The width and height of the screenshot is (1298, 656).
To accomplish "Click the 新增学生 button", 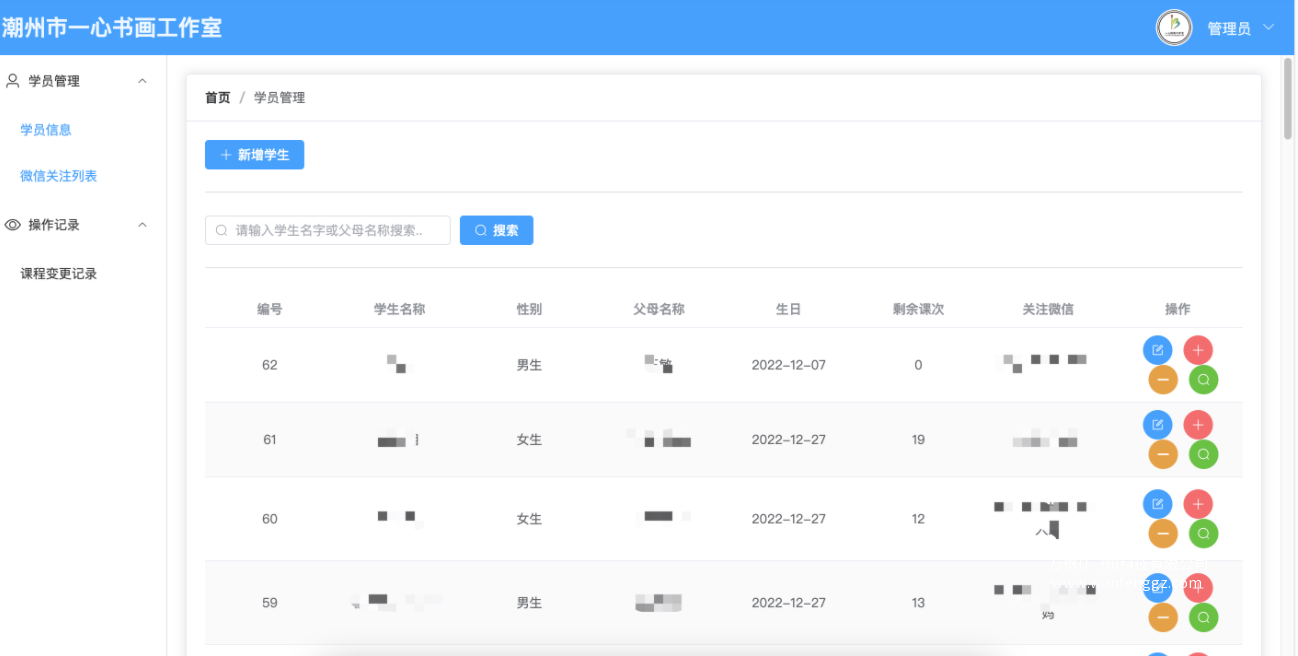I will pos(254,154).
